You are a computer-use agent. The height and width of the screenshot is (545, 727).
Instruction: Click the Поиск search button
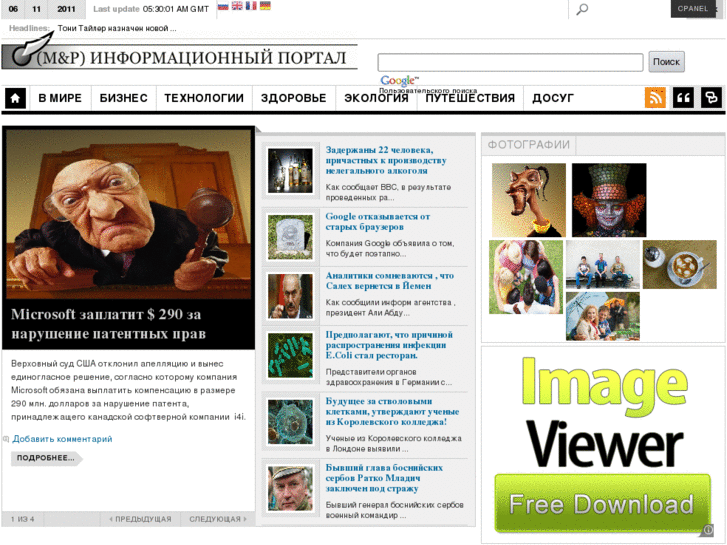click(666, 62)
